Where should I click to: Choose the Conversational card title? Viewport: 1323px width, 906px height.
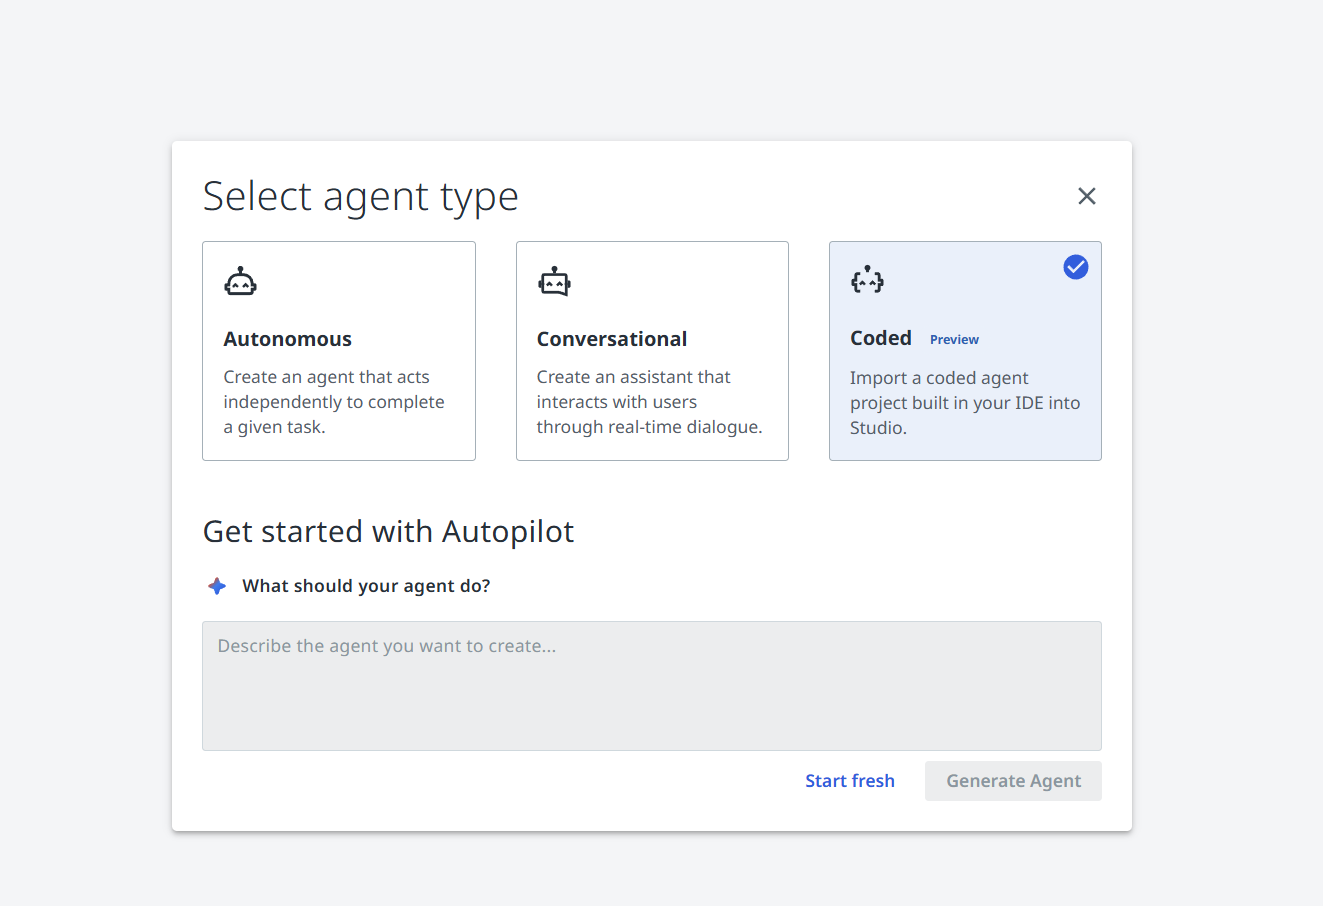[x=612, y=339]
